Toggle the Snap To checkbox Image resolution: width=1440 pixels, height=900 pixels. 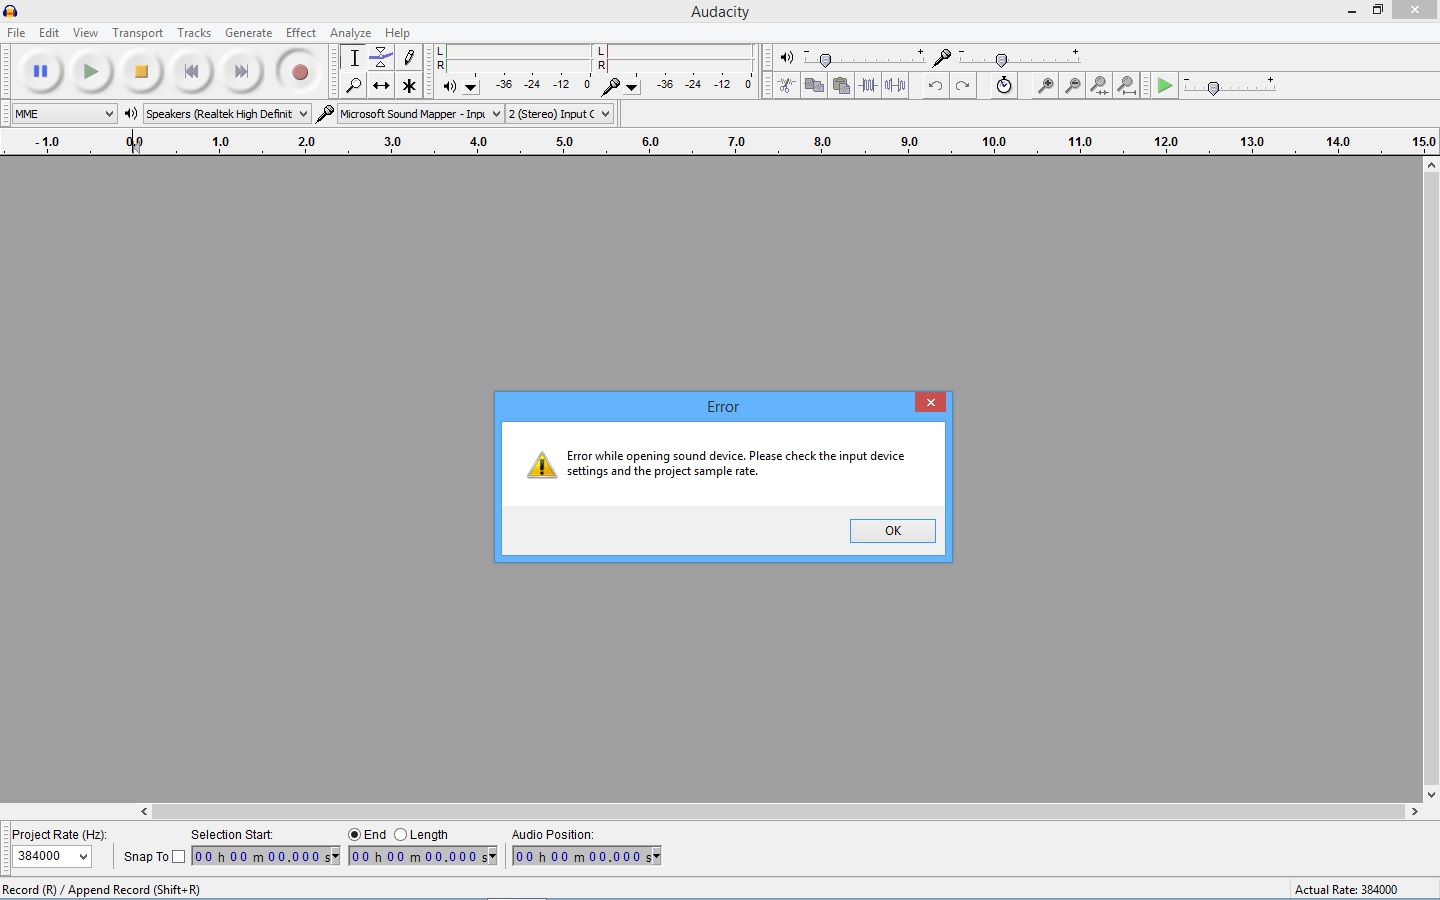pyautogui.click(x=179, y=856)
